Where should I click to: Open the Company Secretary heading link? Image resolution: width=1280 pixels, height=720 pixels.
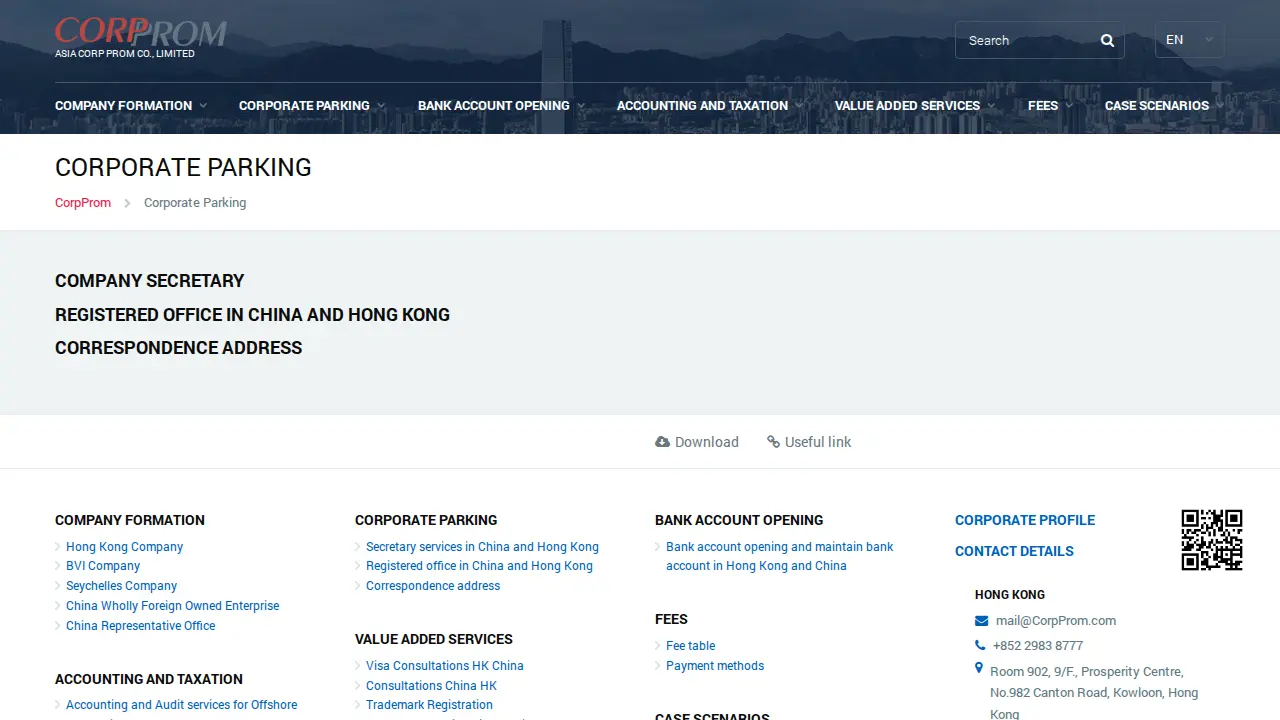coord(150,281)
